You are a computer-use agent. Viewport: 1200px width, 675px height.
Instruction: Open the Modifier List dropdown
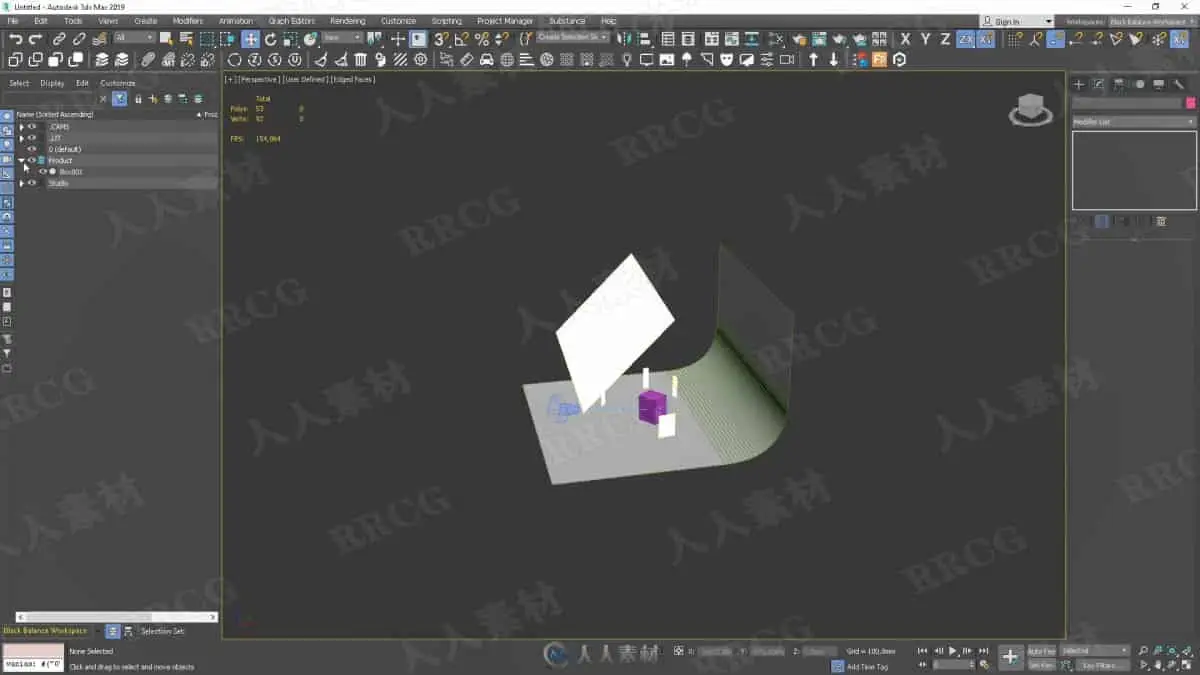coord(1134,122)
